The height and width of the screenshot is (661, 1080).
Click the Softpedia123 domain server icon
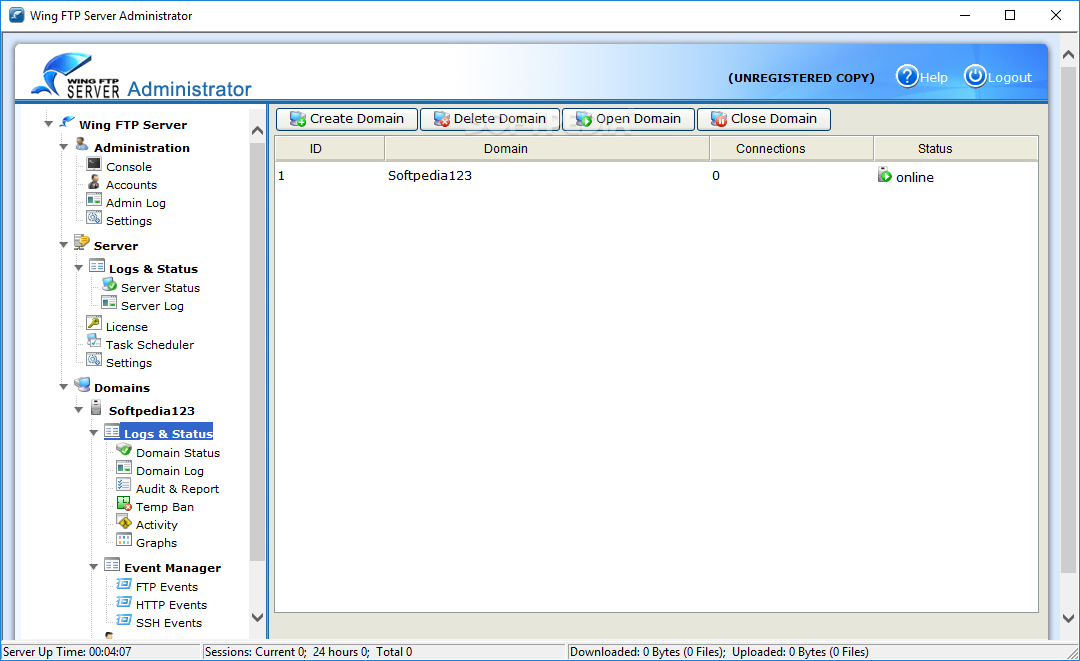[x=96, y=408]
